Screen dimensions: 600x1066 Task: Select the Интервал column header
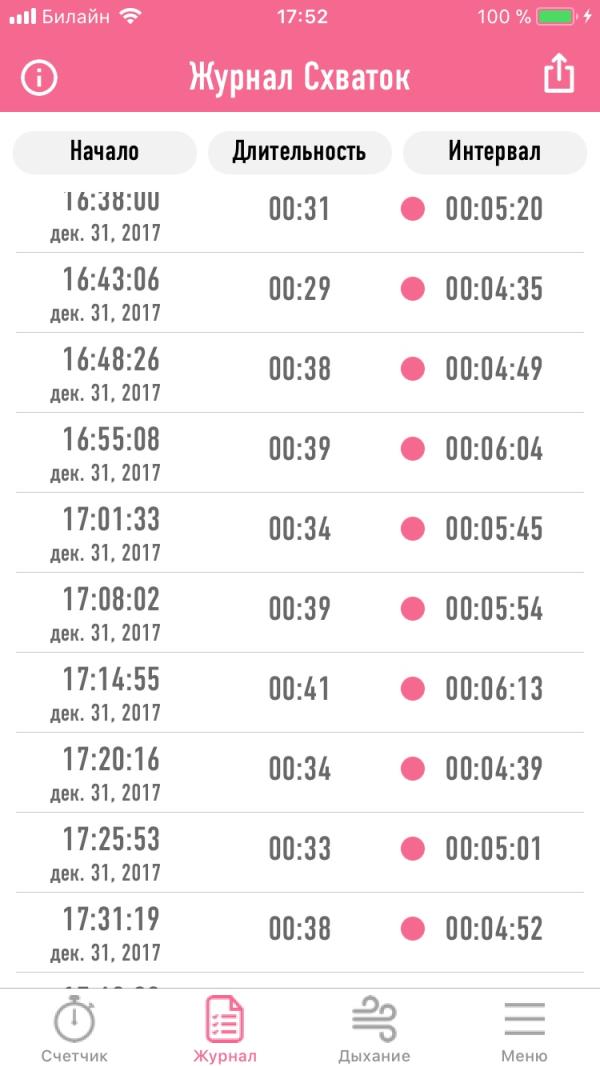click(x=495, y=152)
